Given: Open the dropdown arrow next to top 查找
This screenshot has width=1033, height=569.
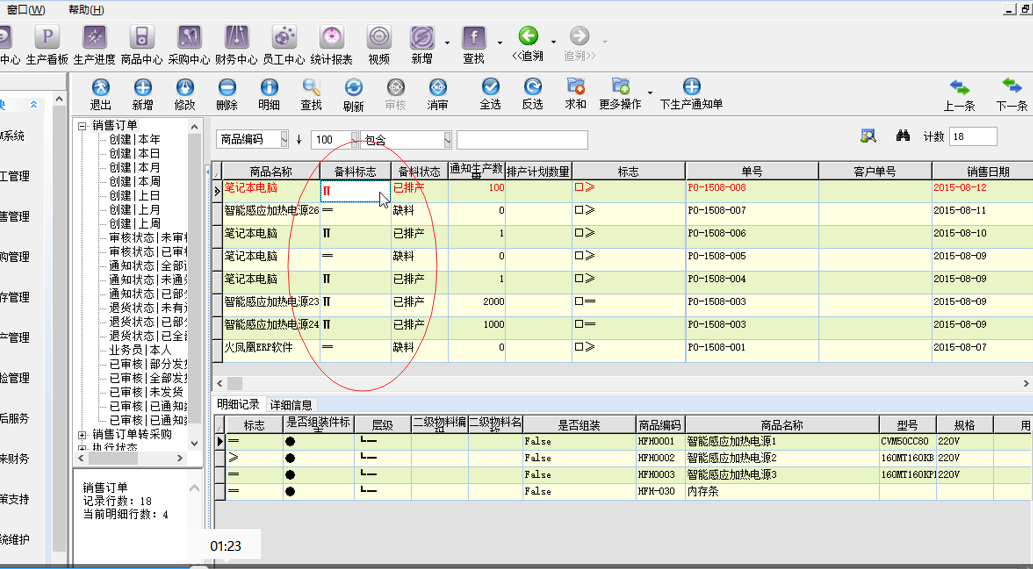Looking at the screenshot, I should coord(499,43).
